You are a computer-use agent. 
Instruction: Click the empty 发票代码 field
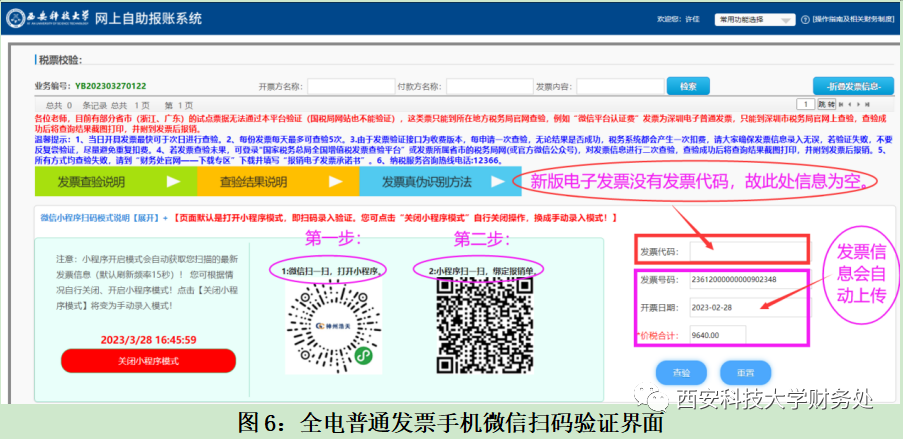(748, 252)
